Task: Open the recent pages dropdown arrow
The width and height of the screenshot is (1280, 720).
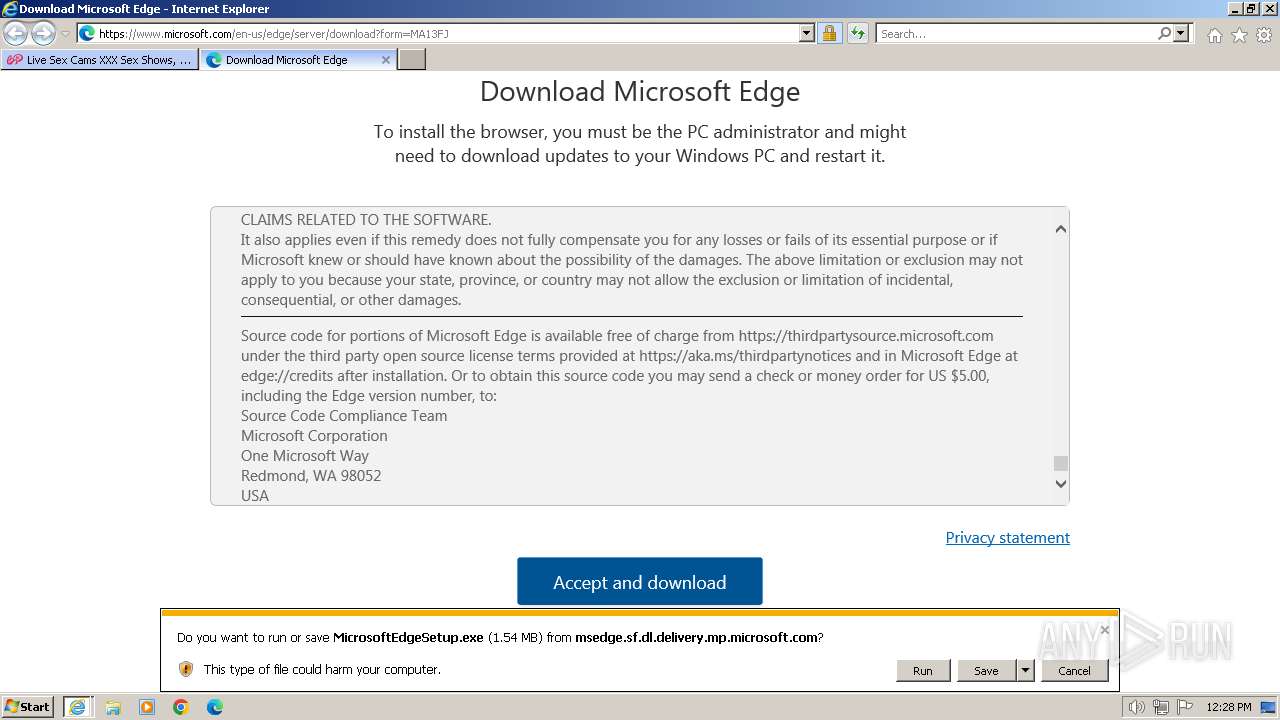Action: tap(65, 34)
